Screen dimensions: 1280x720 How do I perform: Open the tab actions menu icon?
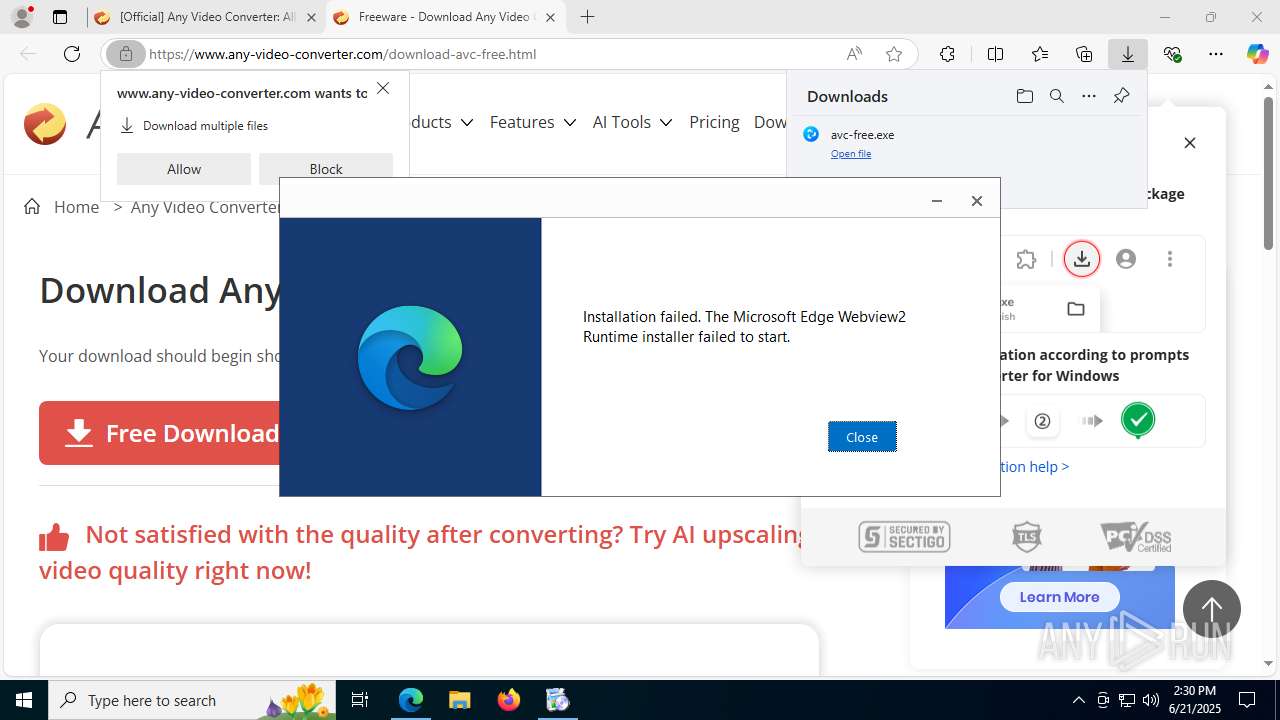[x=60, y=17]
